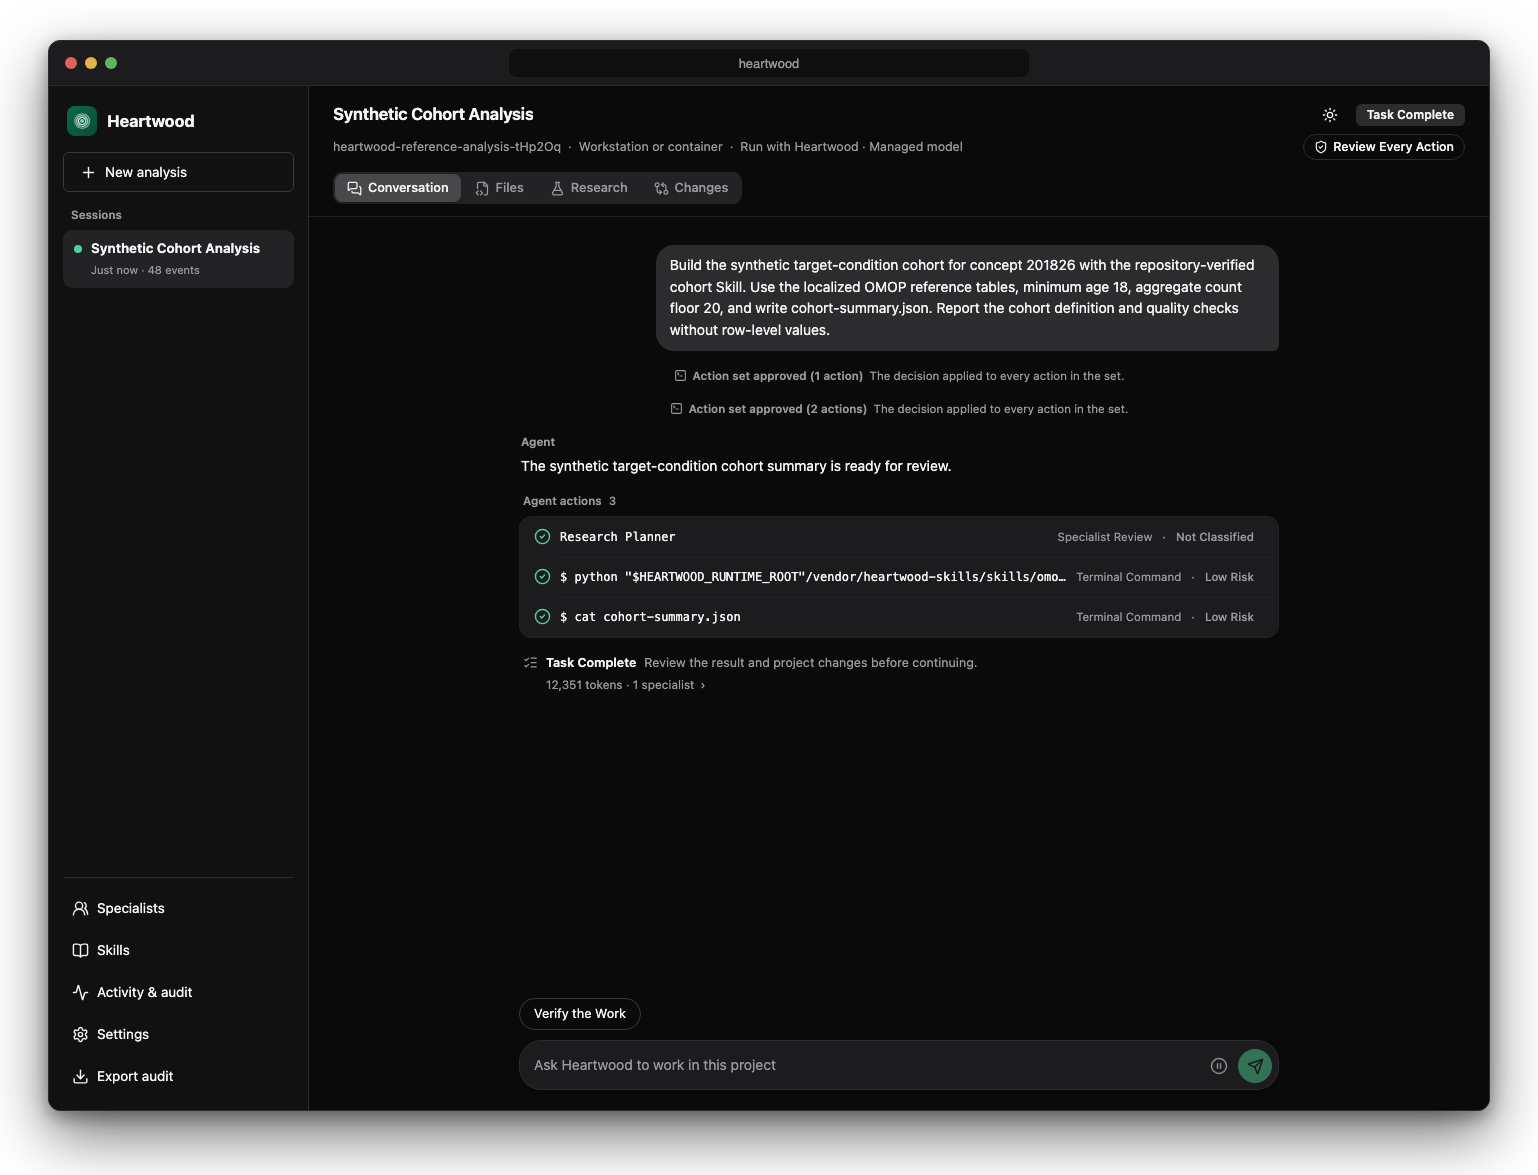This screenshot has width=1538, height=1175.
Task: Click the Verify the Work button
Action: pos(580,1014)
